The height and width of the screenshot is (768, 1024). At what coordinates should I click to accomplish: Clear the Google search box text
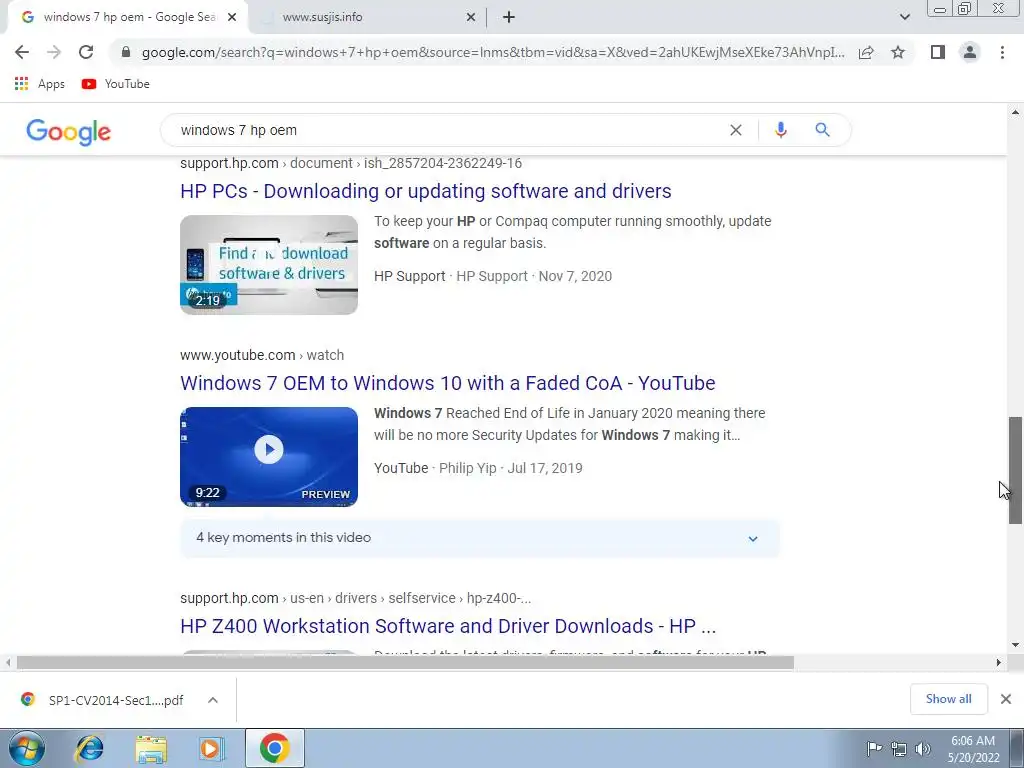point(736,130)
